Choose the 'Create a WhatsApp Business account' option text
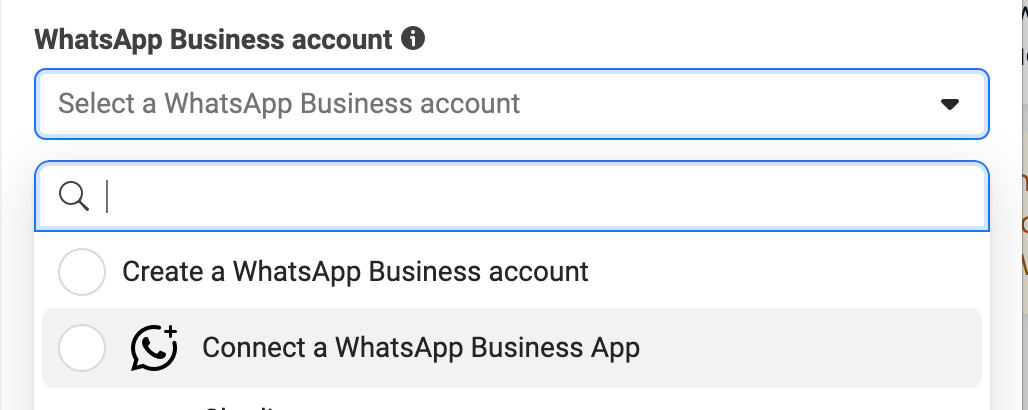Image resolution: width=1028 pixels, height=410 pixels. pyautogui.click(x=355, y=271)
